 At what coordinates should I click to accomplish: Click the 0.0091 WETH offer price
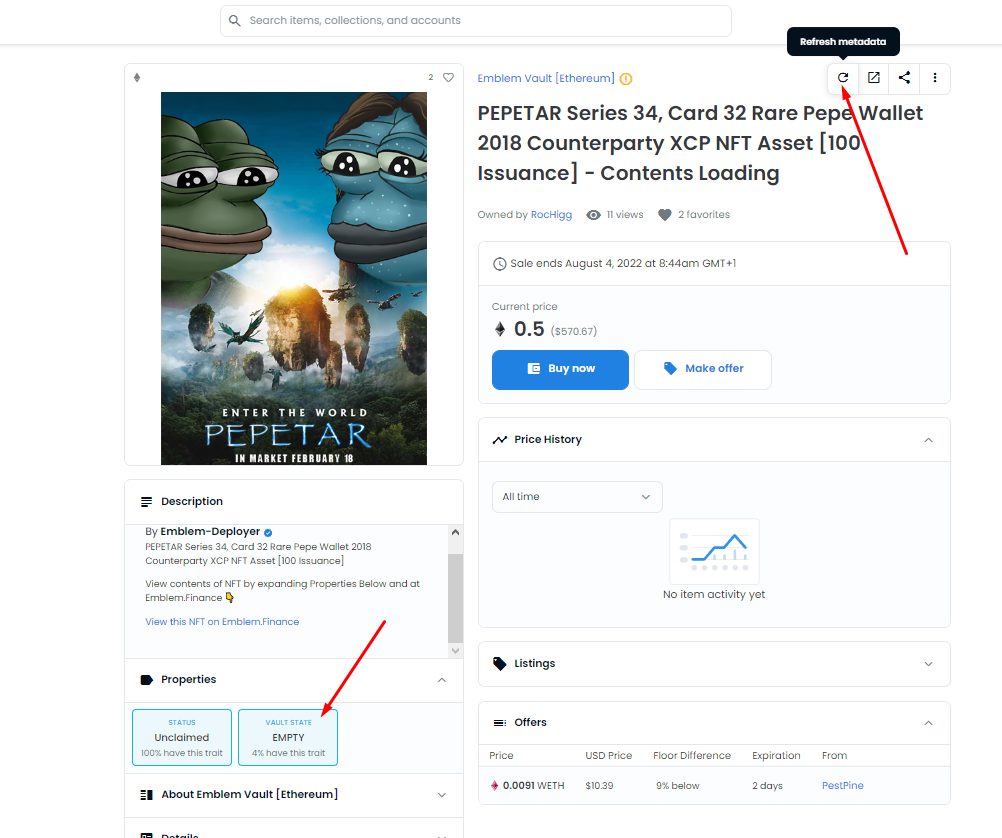pos(534,786)
